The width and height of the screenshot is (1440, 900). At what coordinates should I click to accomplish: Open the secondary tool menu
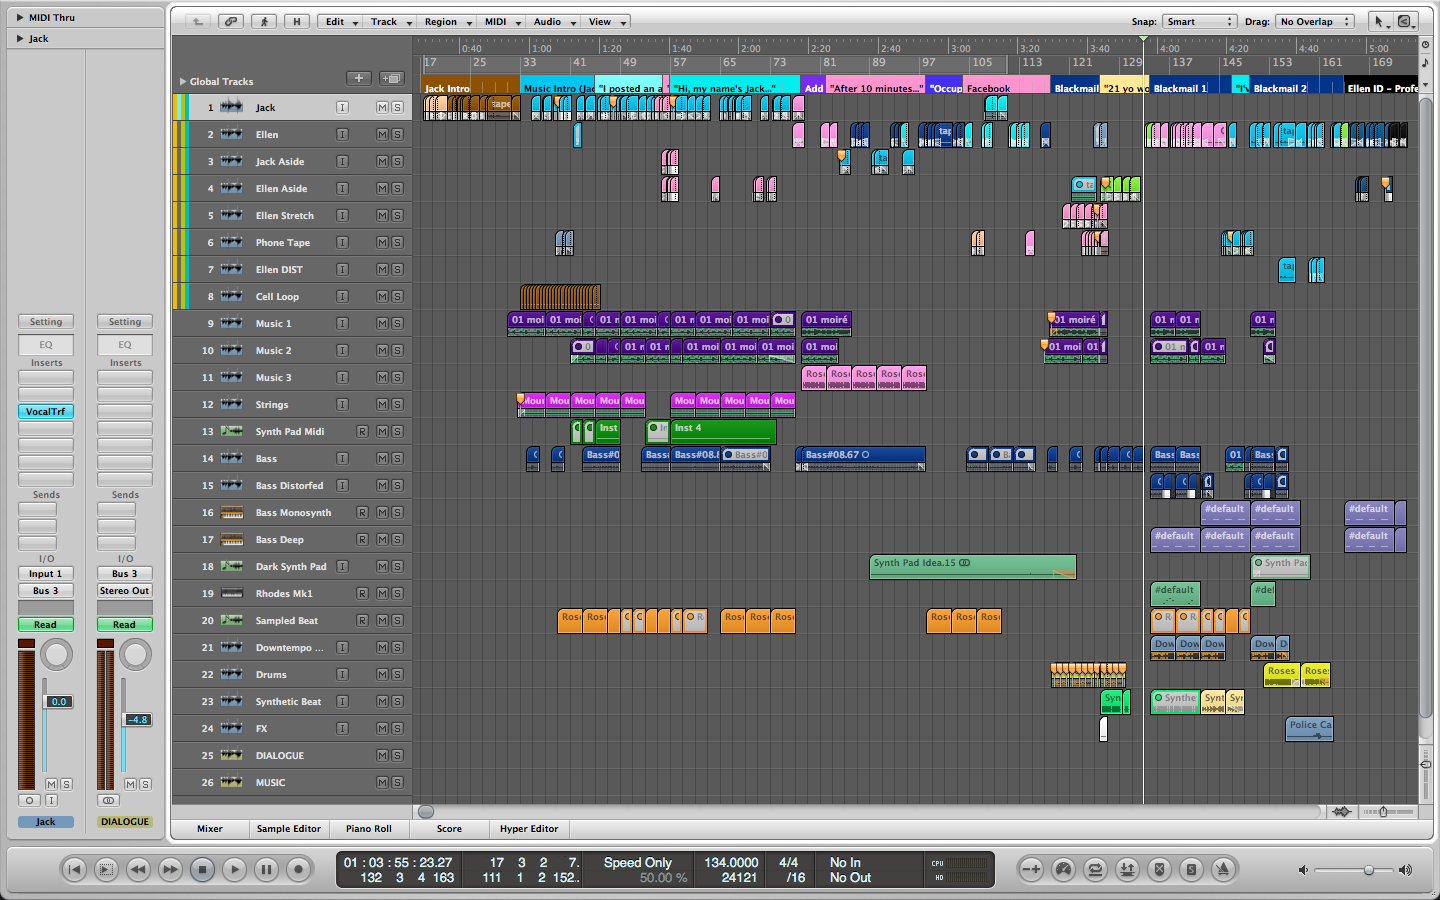click(1406, 21)
